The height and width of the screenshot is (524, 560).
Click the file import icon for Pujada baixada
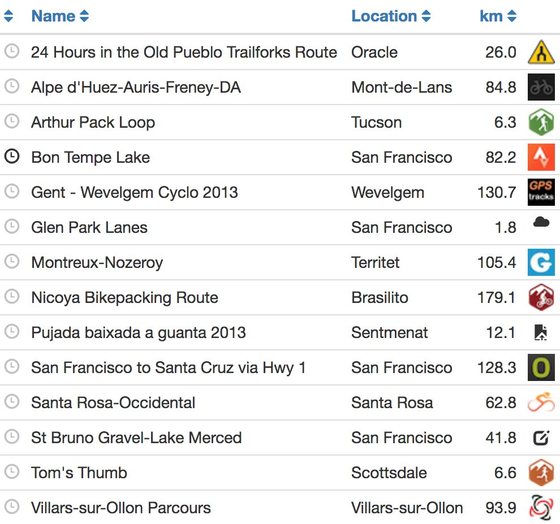coord(541,333)
